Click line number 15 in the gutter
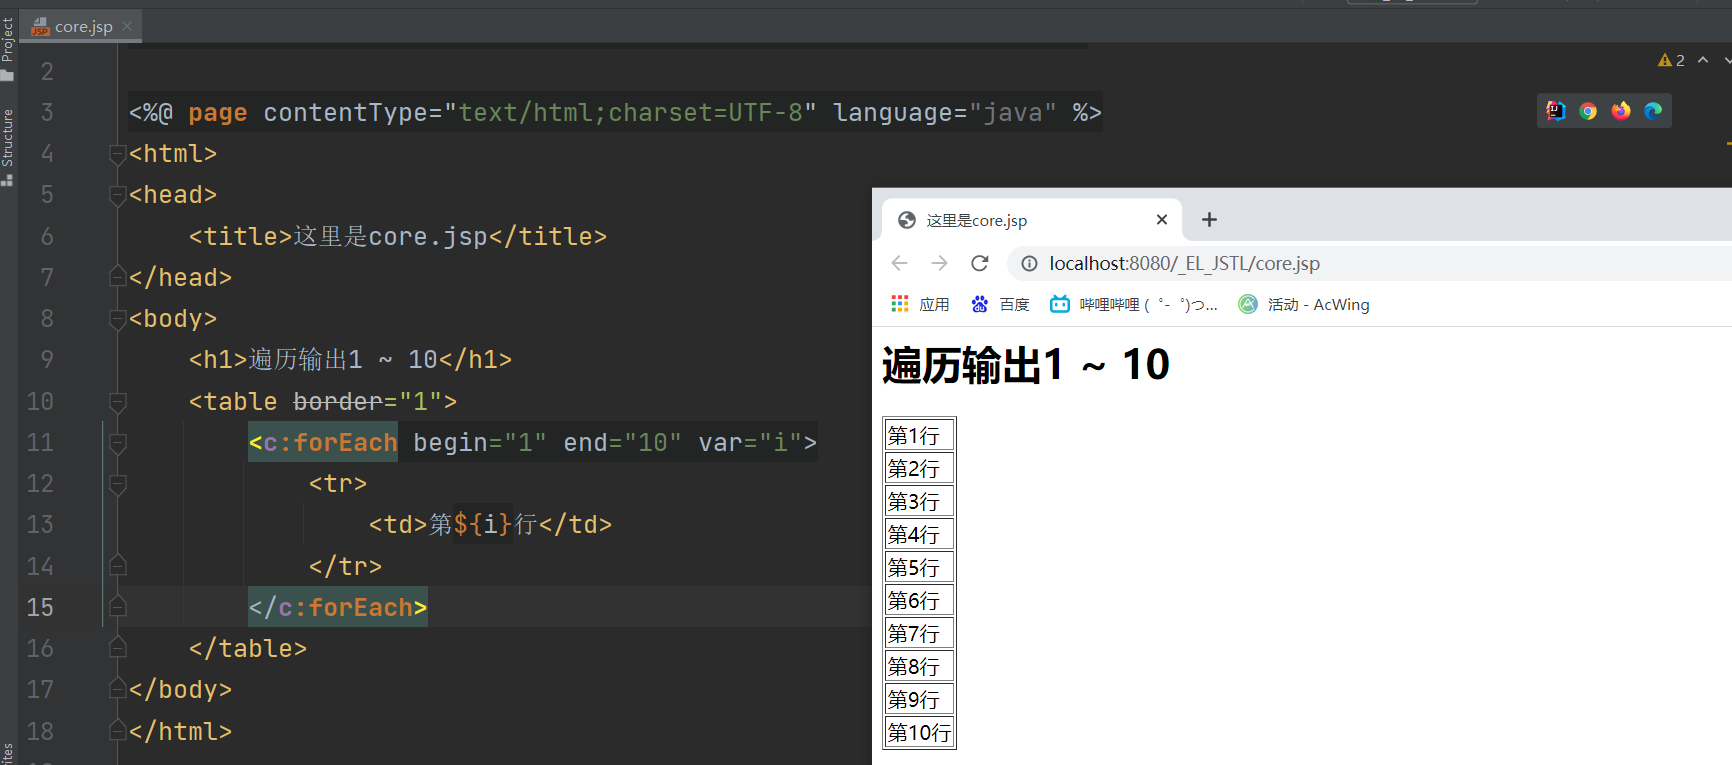Viewport: 1732px width, 765px height. tap(40, 607)
